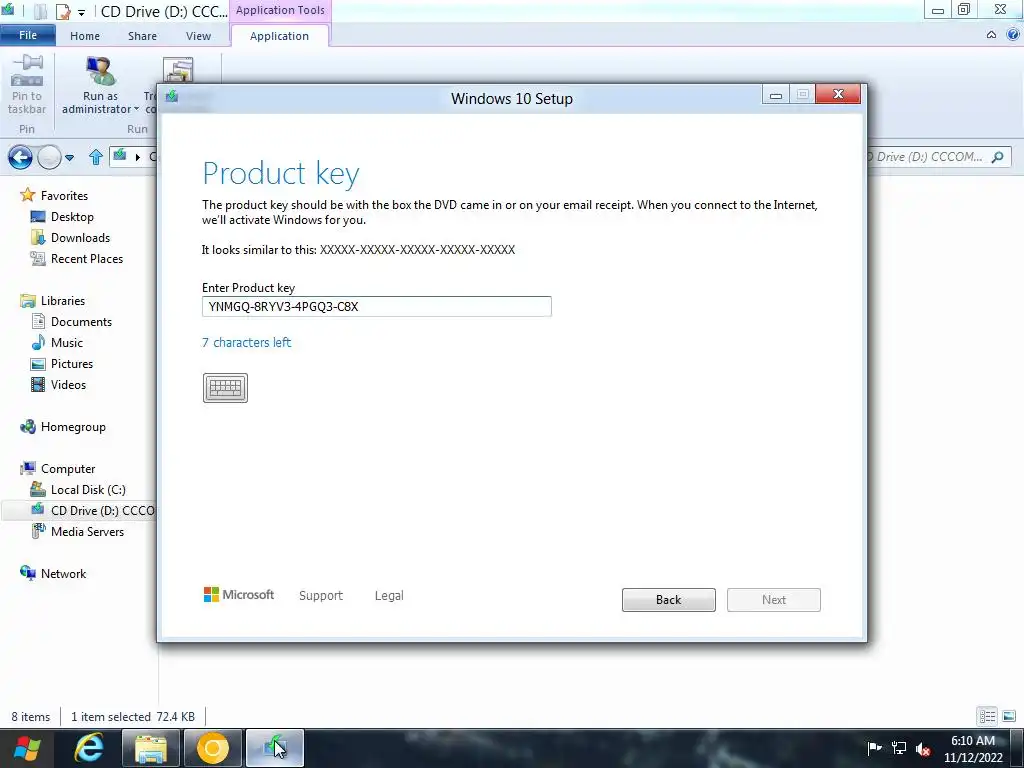This screenshot has height=768, width=1024.
Task: Click the Setup window title icon
Action: tap(172, 97)
